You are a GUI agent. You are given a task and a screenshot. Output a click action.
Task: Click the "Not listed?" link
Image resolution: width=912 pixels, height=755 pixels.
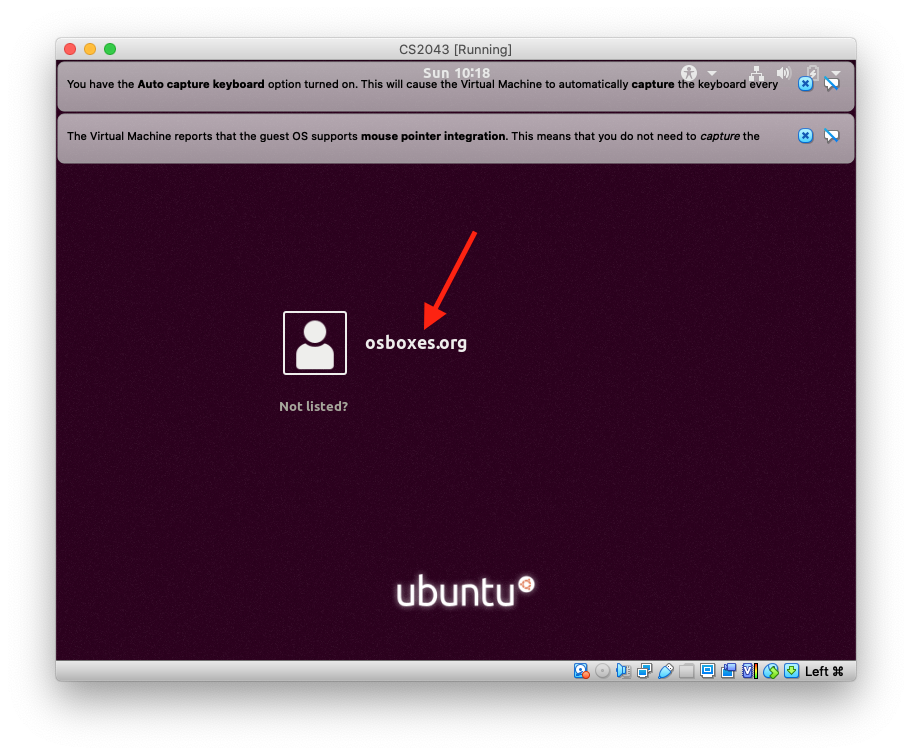(313, 407)
